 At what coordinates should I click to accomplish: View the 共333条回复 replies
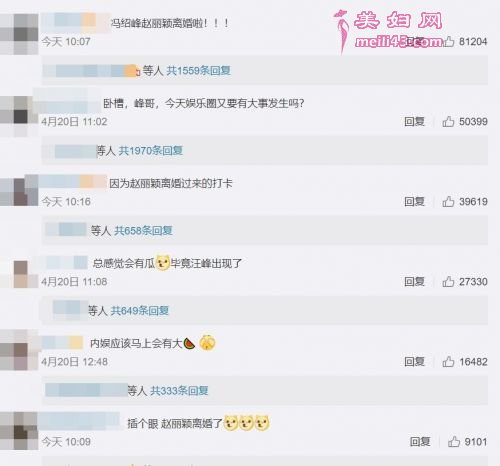[179, 390]
